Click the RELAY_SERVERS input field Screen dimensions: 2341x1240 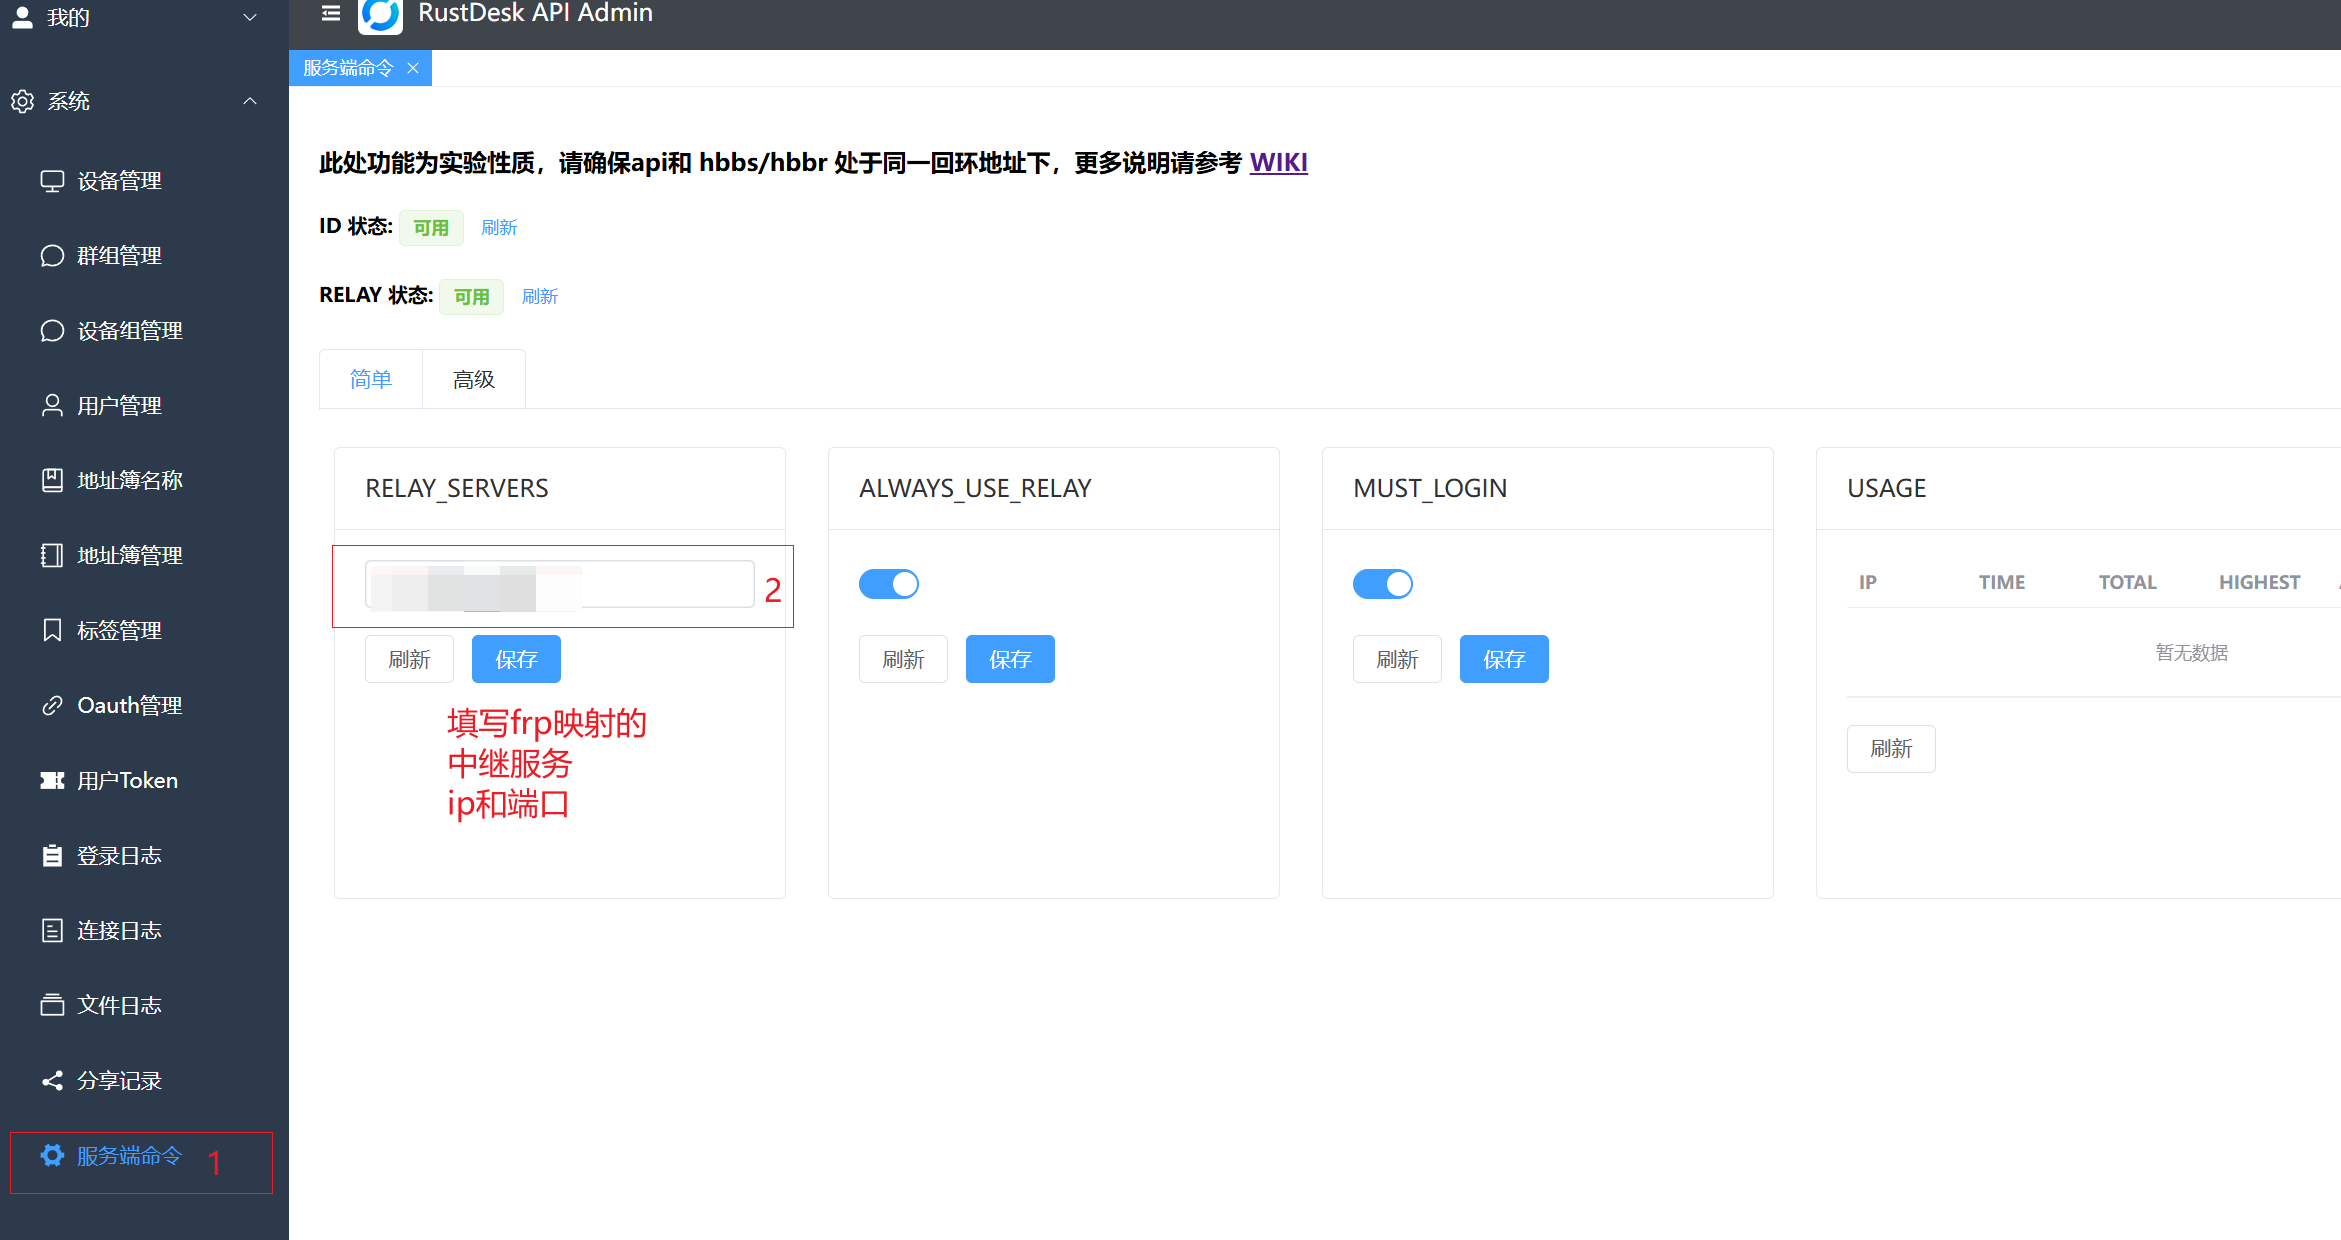560,584
